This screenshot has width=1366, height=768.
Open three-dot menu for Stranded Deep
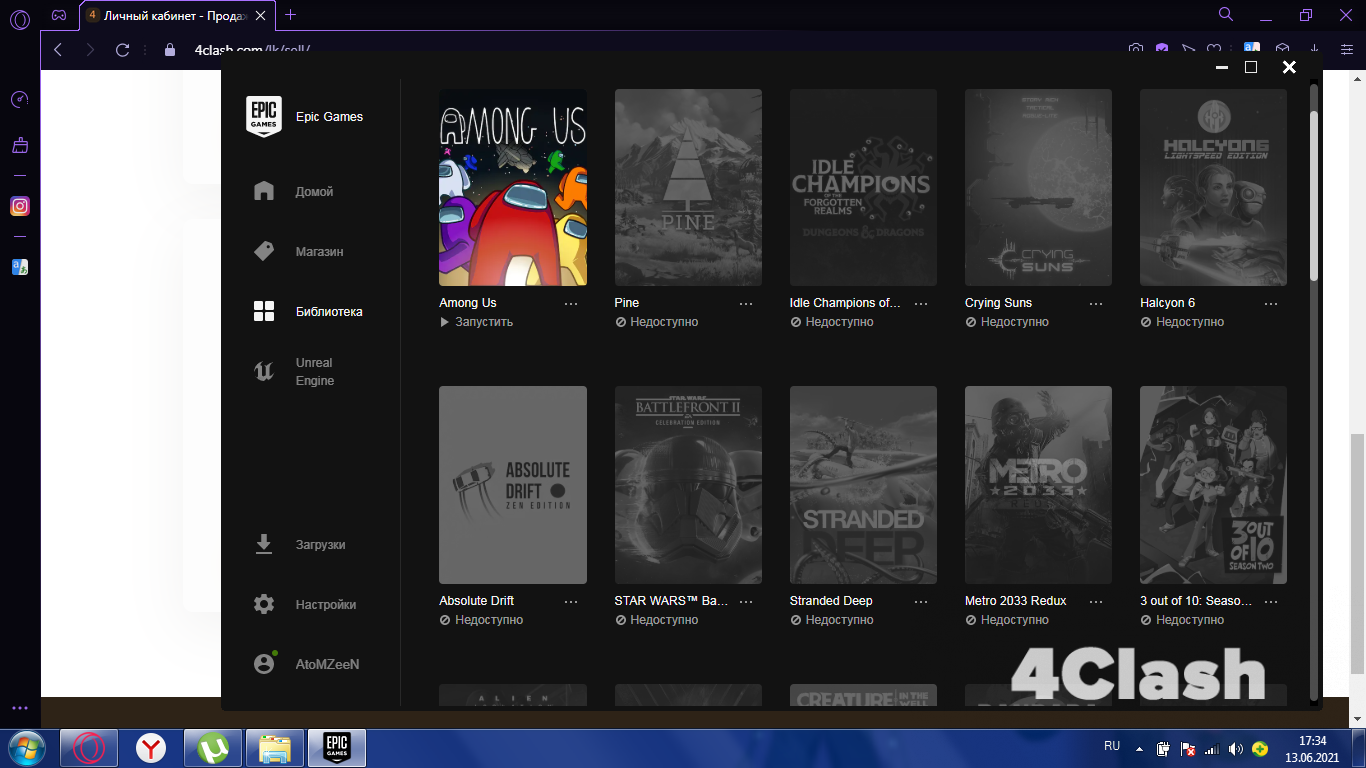921,601
